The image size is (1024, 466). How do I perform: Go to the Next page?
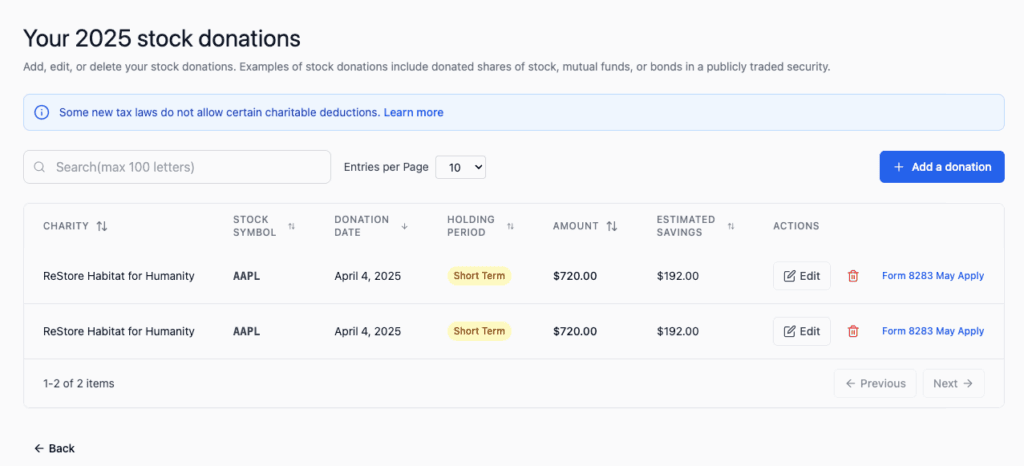[952, 383]
